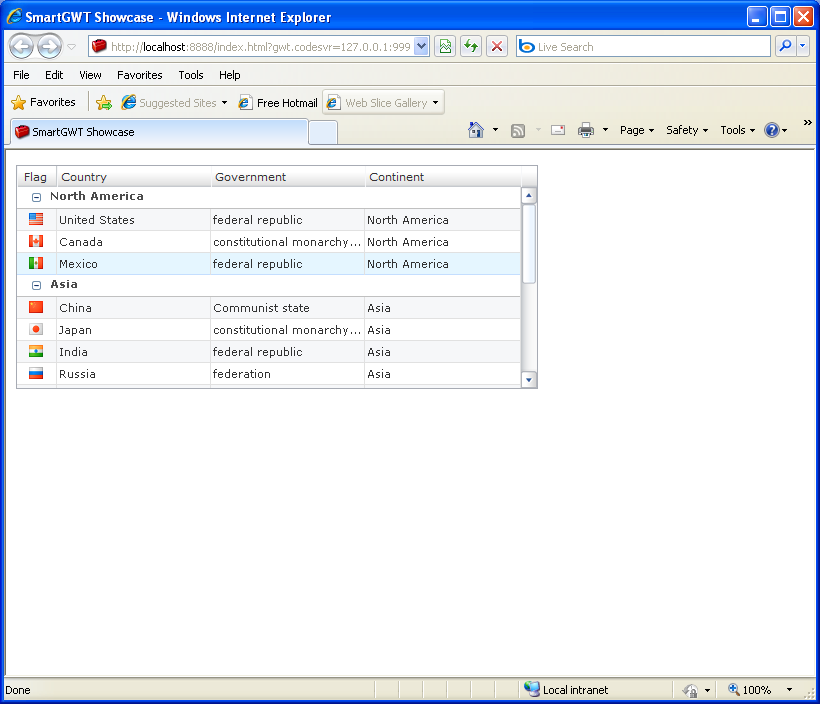Click Russia's federation government cell
820x704 pixels.
click(288, 374)
